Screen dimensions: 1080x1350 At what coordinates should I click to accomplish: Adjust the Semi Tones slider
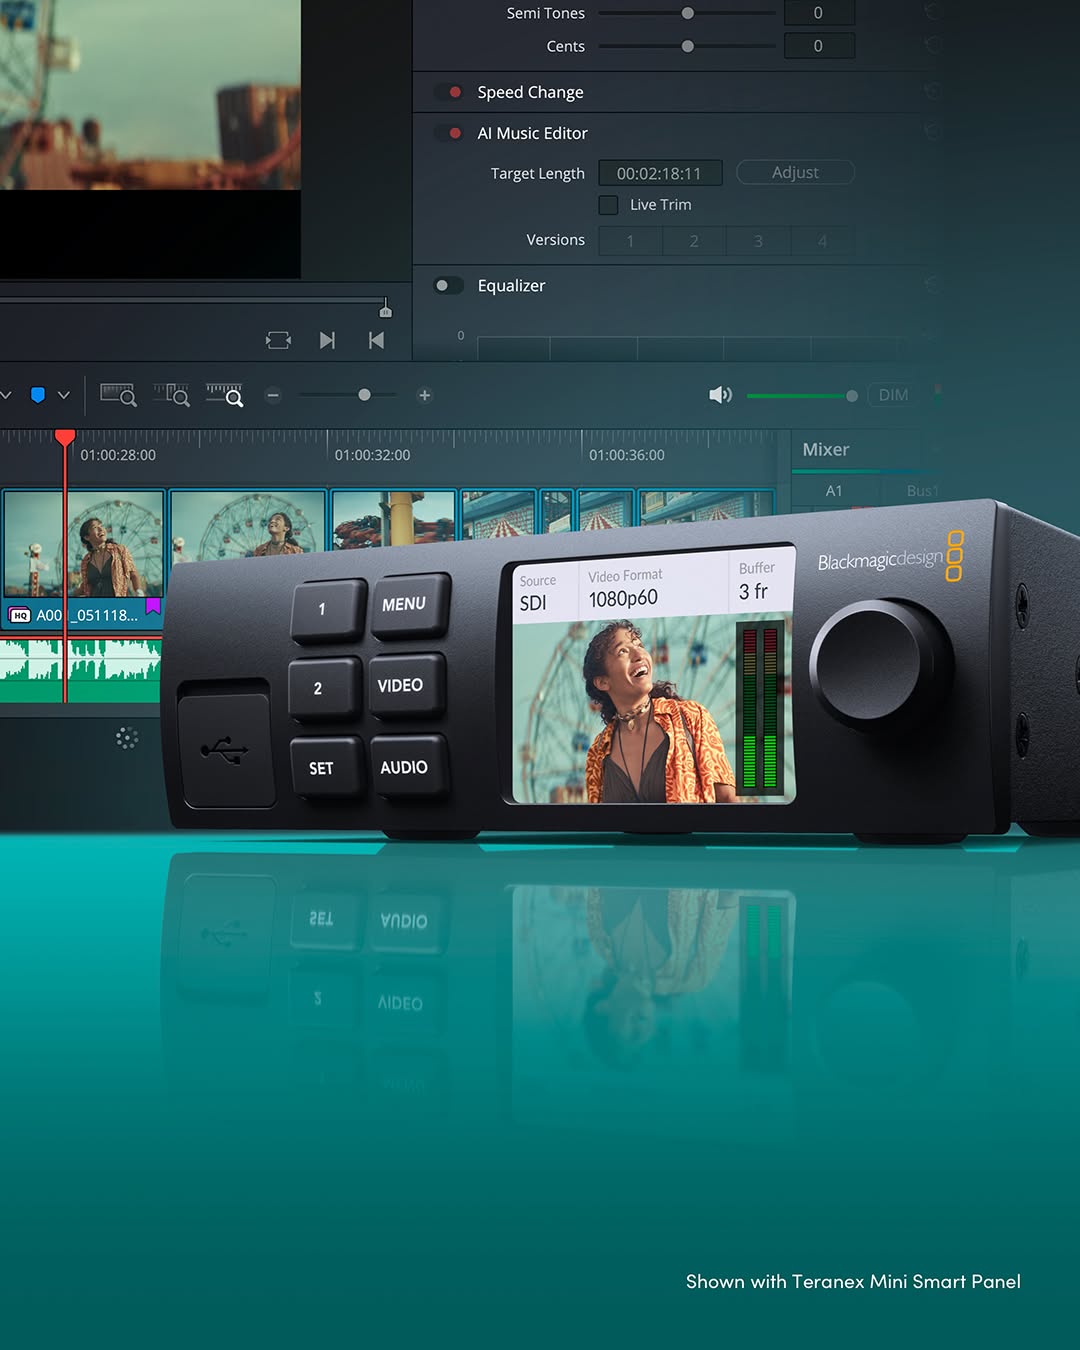point(687,13)
